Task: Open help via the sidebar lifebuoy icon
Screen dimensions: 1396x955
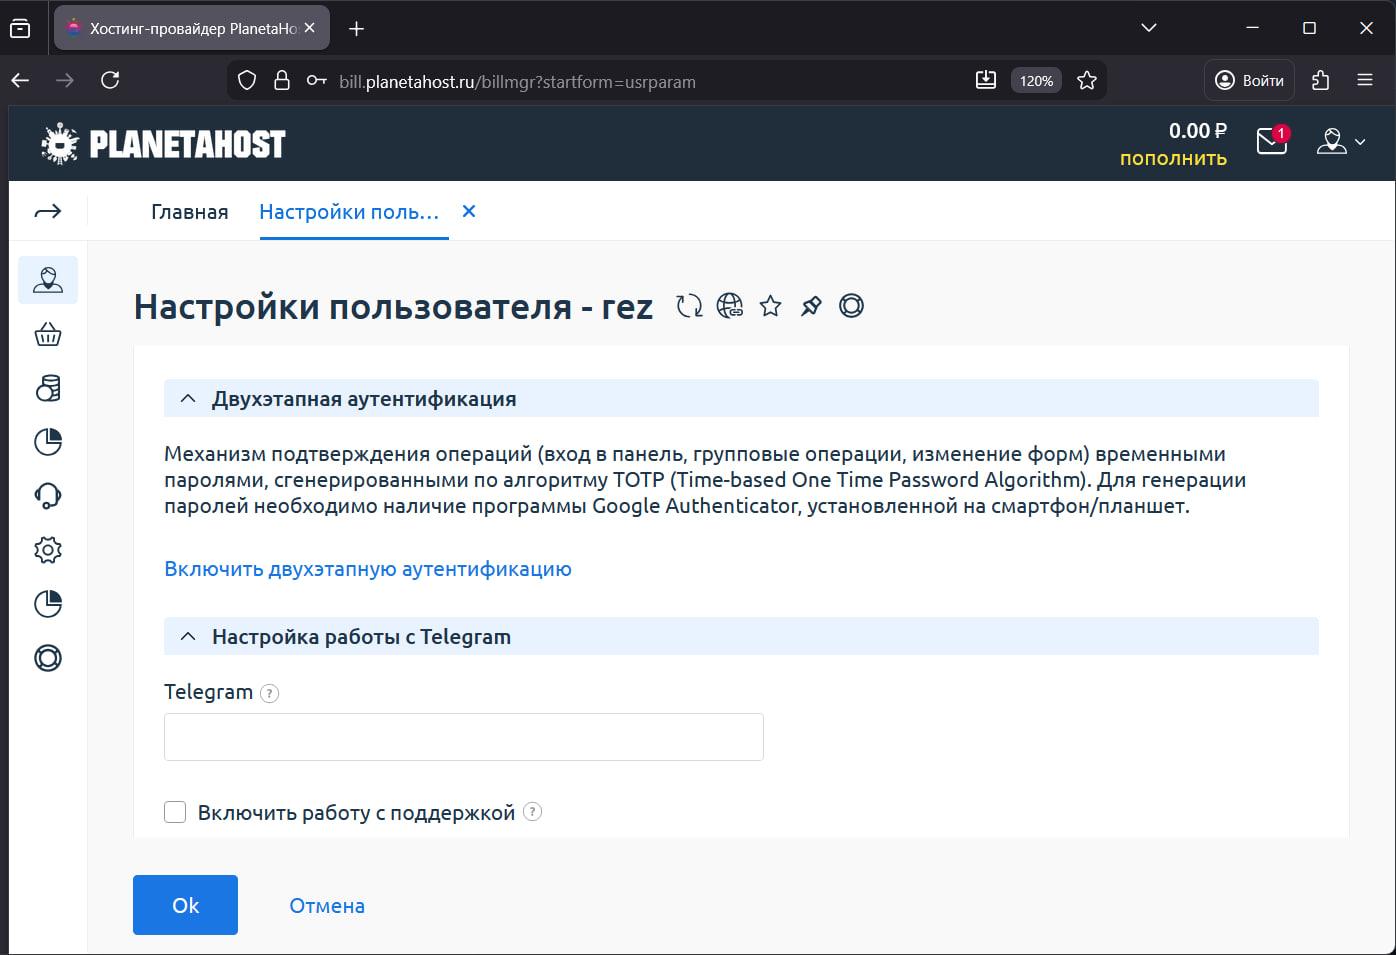Action: [47, 657]
